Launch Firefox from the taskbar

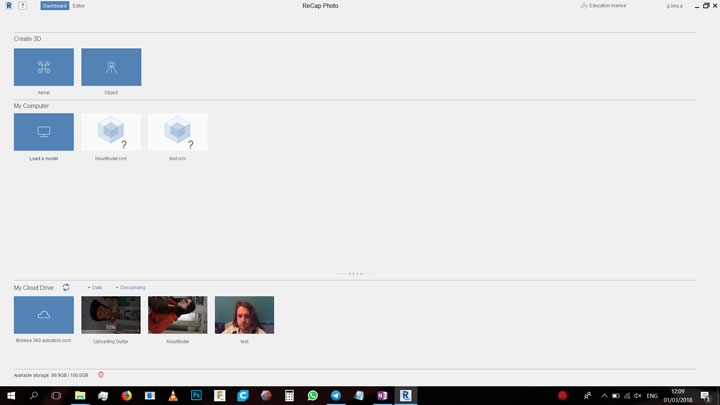[127, 395]
